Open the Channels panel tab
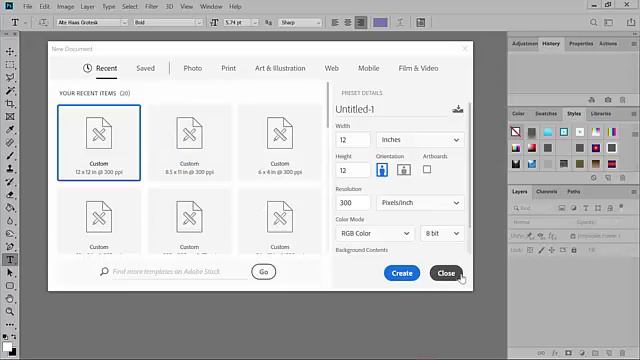 [x=547, y=191]
